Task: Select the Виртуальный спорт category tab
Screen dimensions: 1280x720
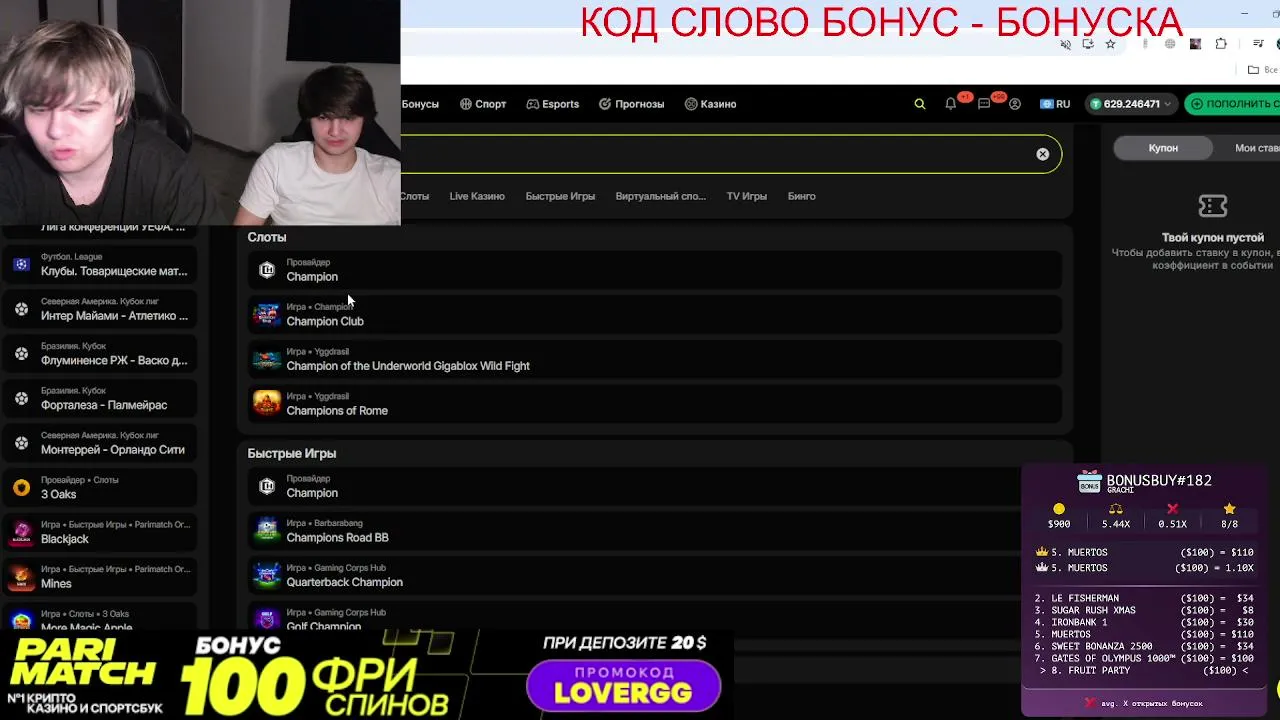Action: click(661, 196)
